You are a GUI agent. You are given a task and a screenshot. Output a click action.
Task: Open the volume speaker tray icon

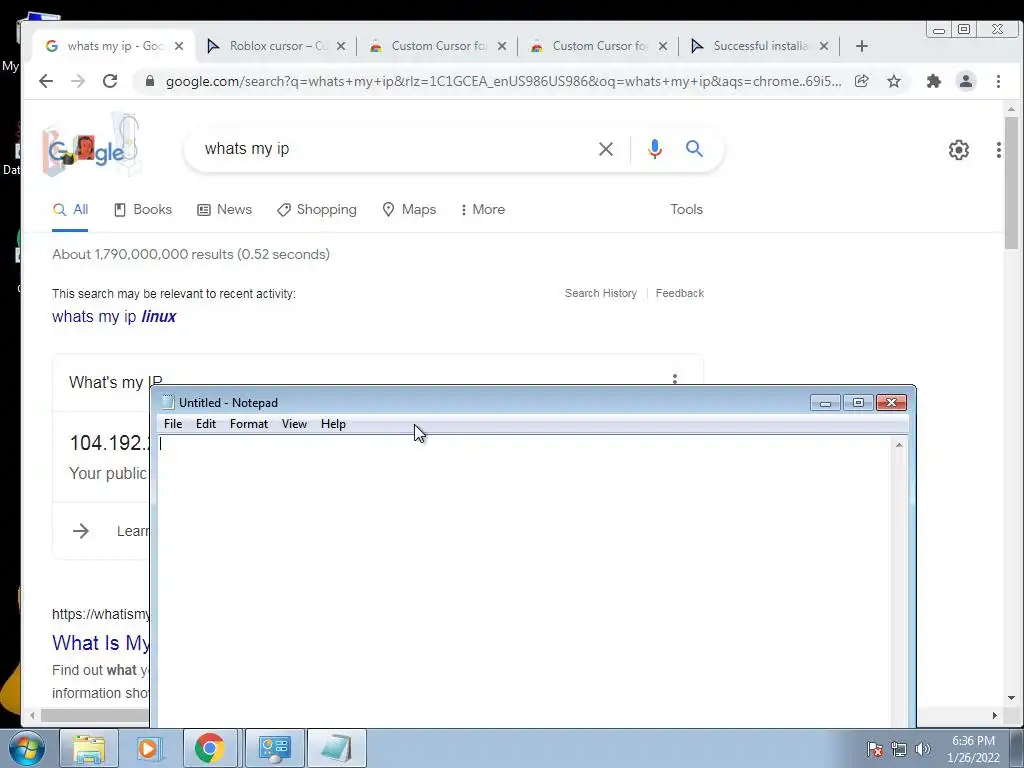tap(923, 748)
